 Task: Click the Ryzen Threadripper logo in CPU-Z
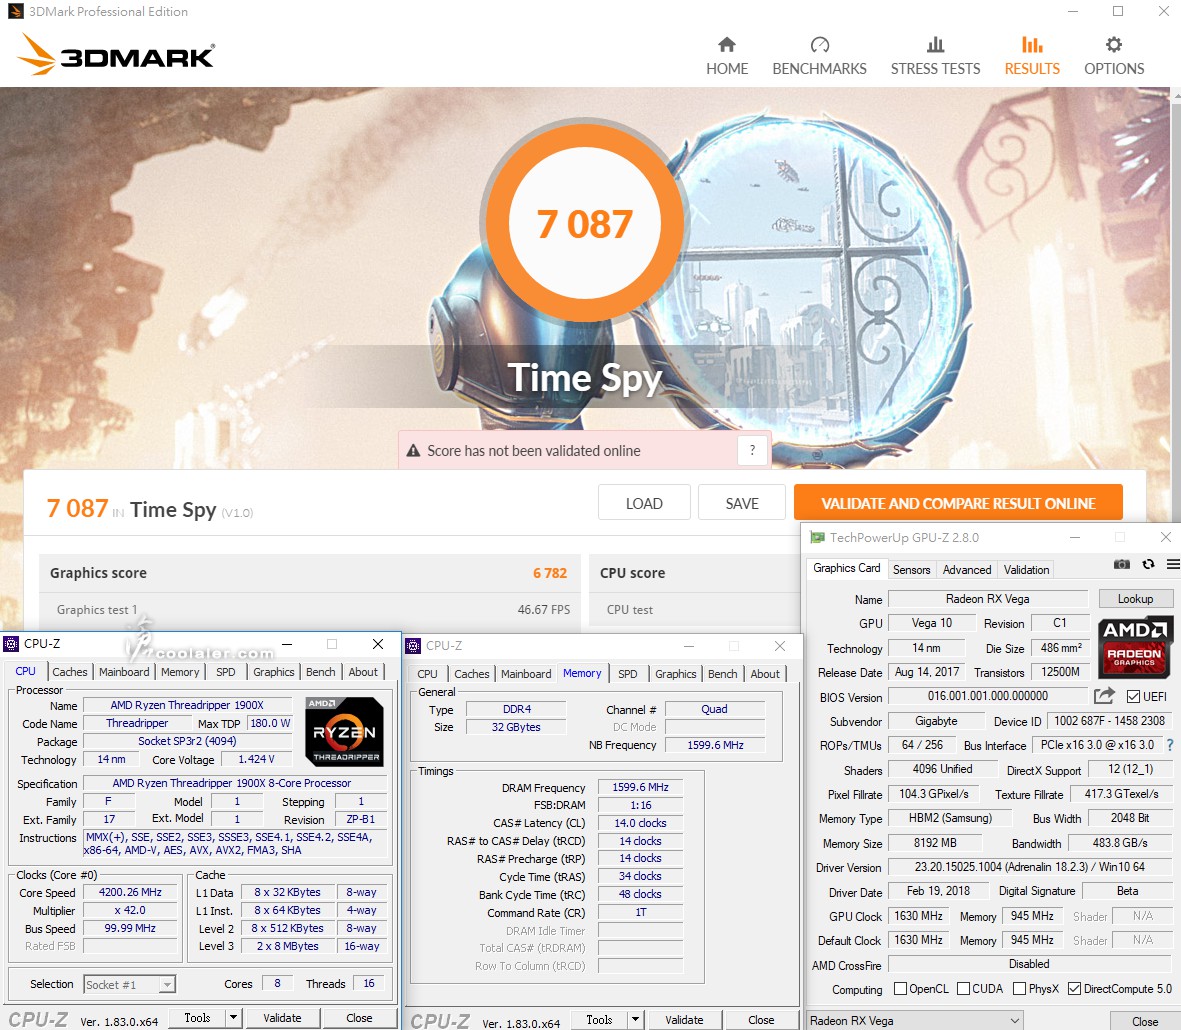344,731
